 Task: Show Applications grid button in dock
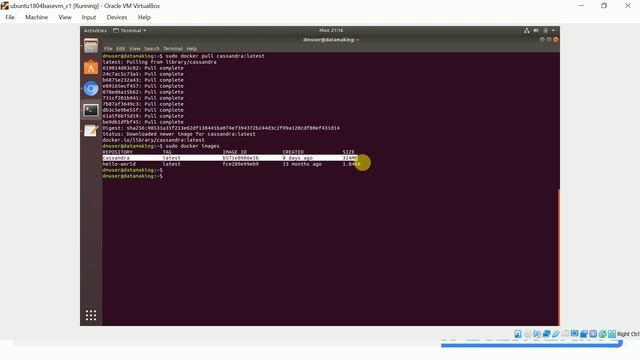[91, 315]
